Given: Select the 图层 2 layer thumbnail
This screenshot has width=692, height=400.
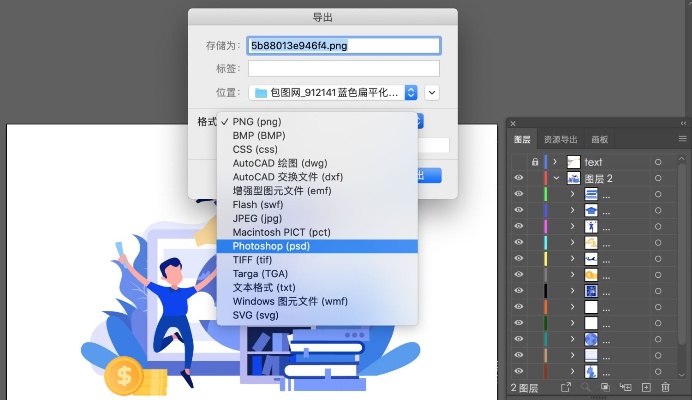Looking at the screenshot, I should tap(574, 178).
